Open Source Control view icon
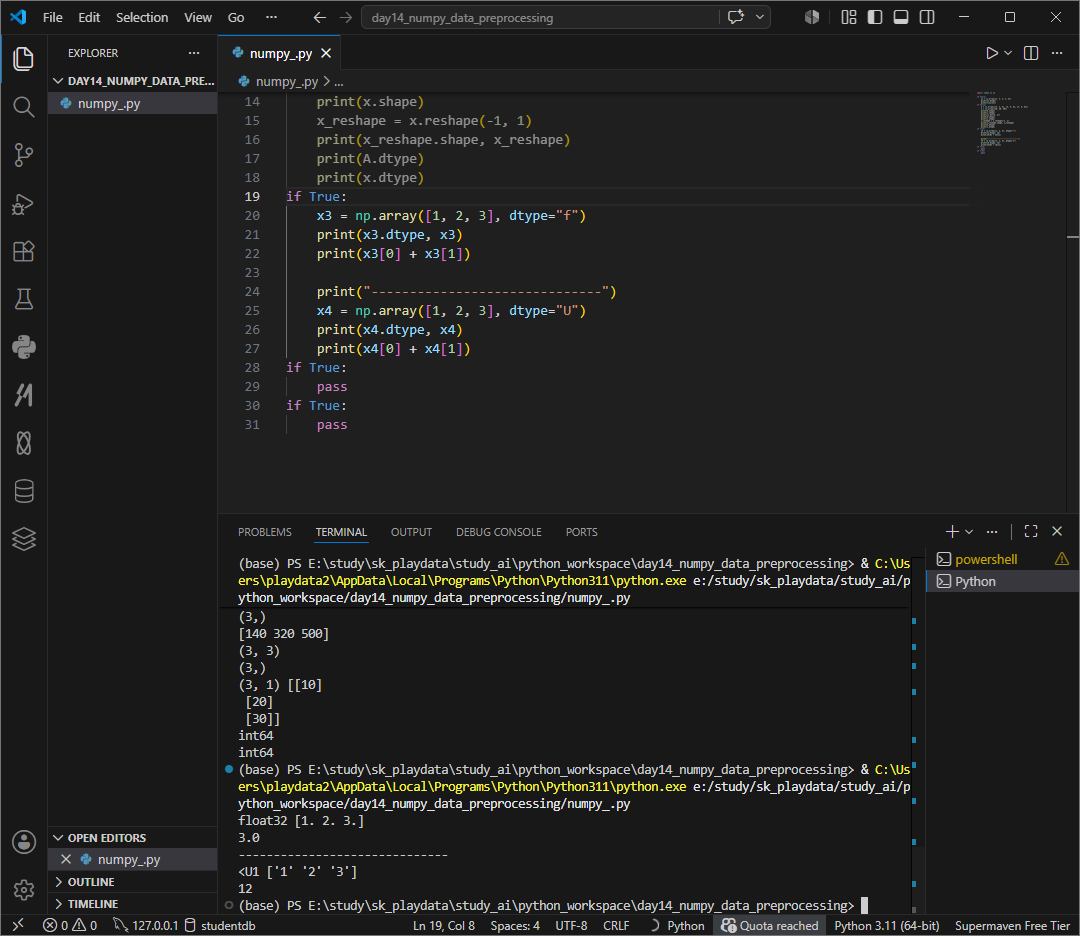This screenshot has height=936, width=1080. [23, 155]
